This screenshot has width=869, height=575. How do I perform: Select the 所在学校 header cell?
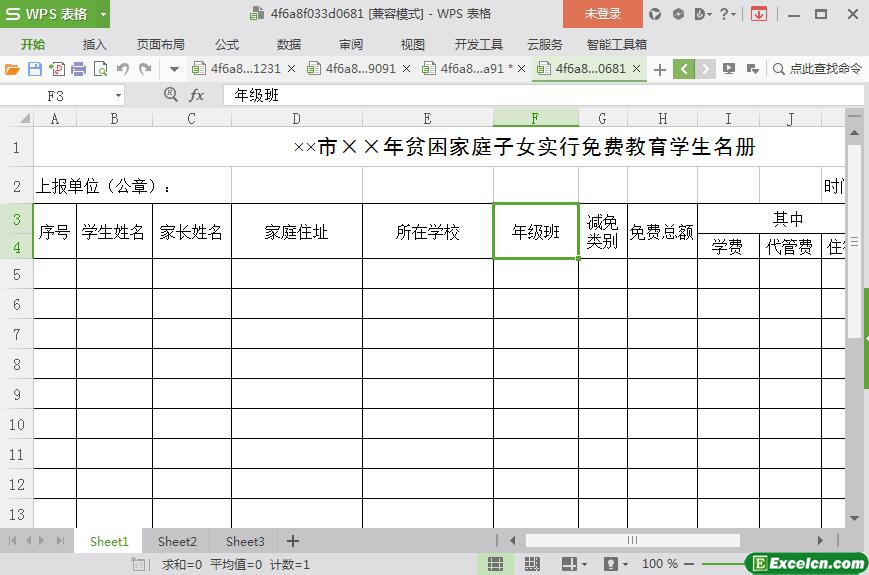coord(427,232)
